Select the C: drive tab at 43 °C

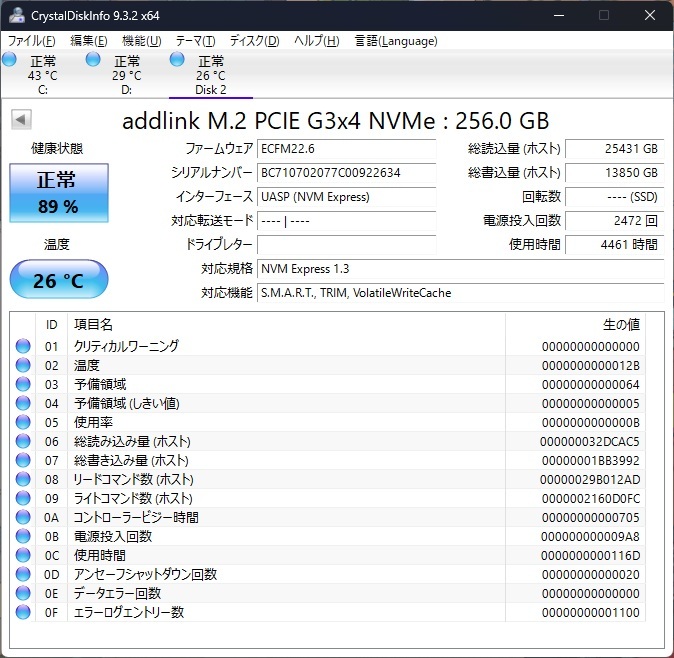tap(43, 75)
